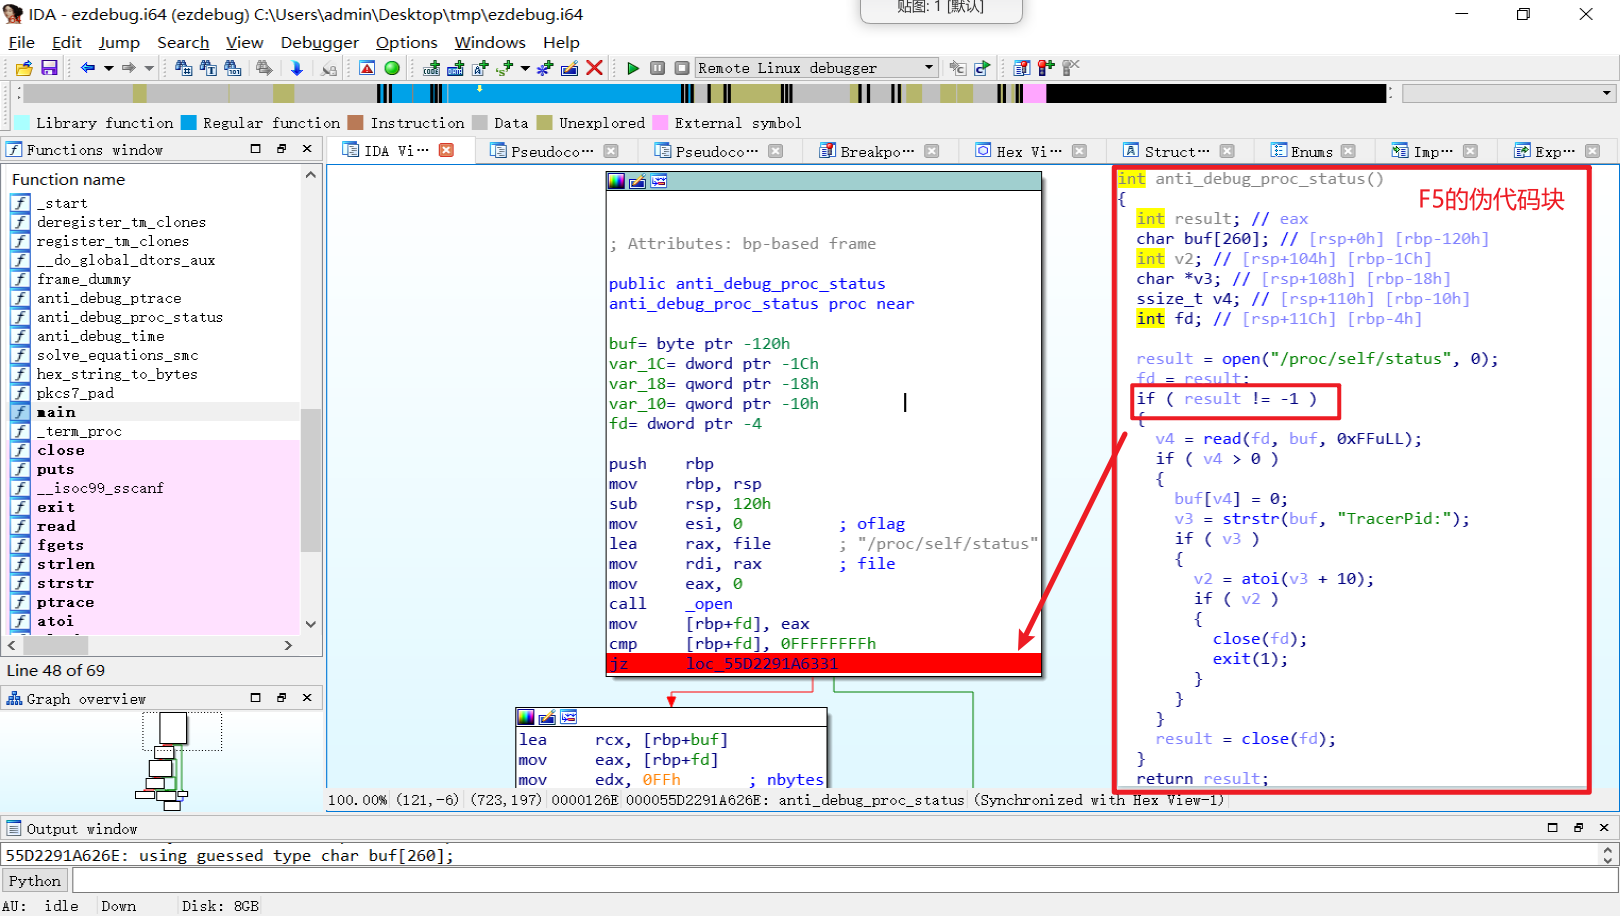Open the jump back history dropdown
This screenshot has height=916, width=1620.
coord(108,68)
